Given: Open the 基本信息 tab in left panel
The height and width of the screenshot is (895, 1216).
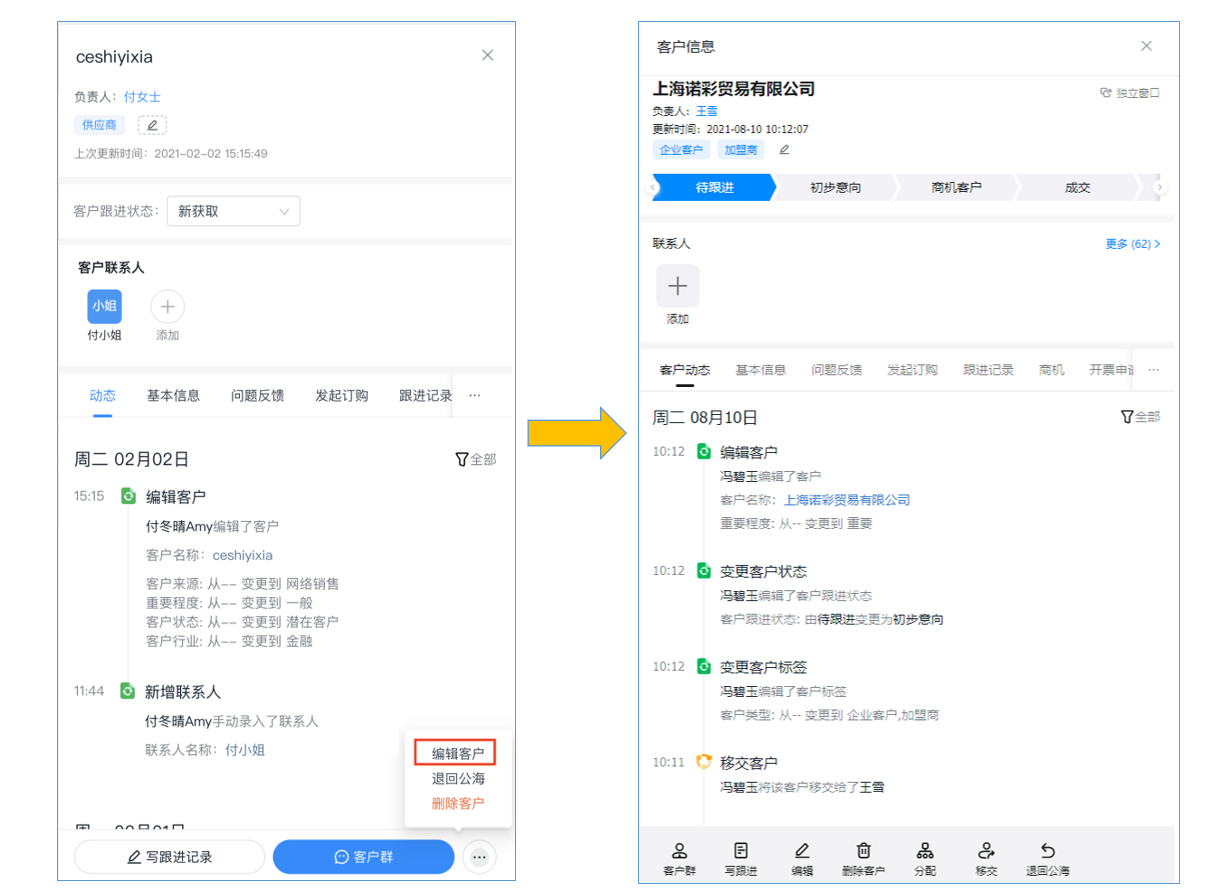Looking at the screenshot, I should [173, 395].
